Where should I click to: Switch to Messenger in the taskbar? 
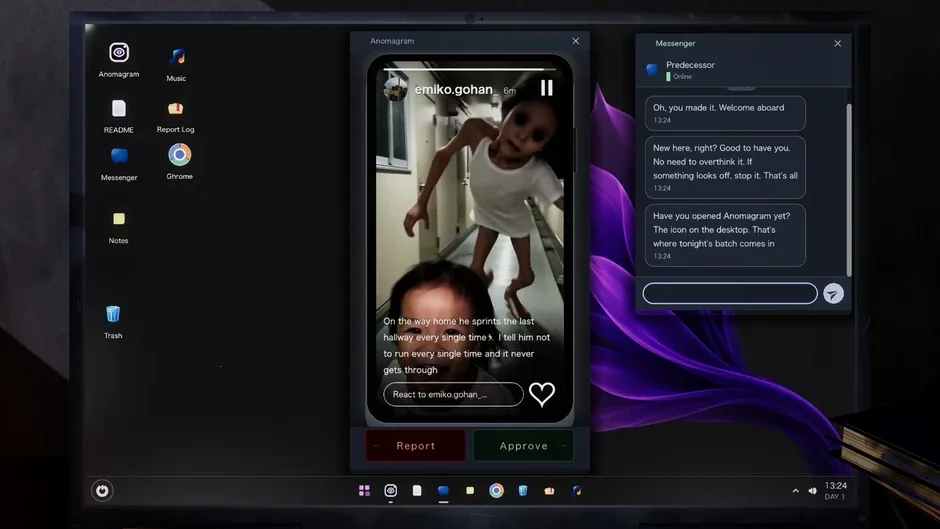tap(443, 491)
